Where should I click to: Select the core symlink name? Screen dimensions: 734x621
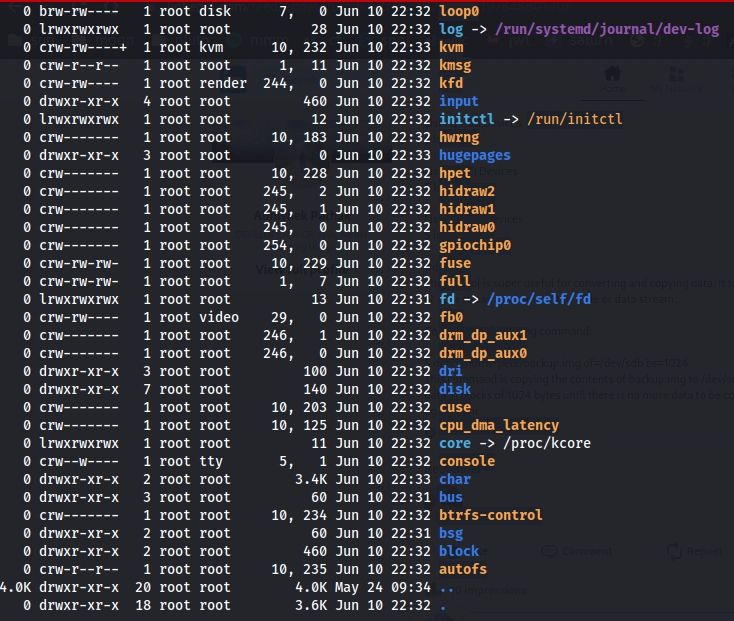click(455, 444)
